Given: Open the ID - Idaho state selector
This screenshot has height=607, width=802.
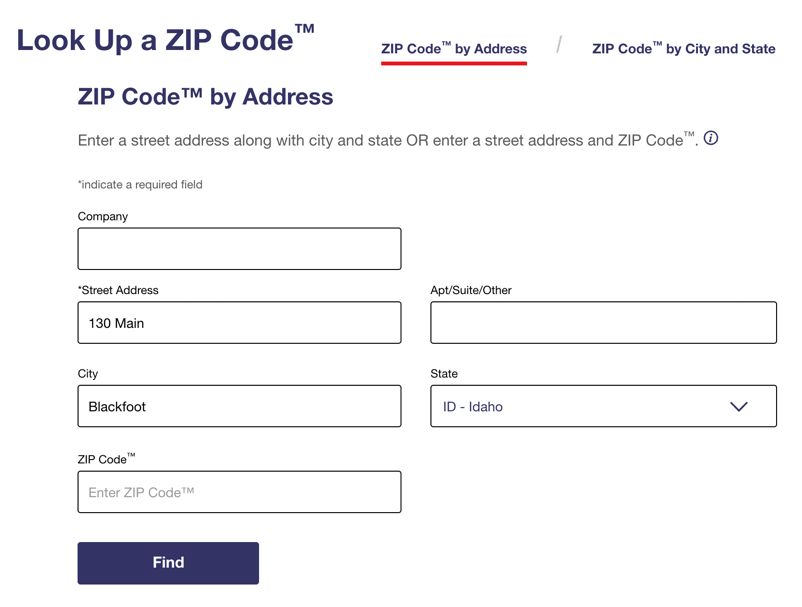Looking at the screenshot, I should click(603, 406).
